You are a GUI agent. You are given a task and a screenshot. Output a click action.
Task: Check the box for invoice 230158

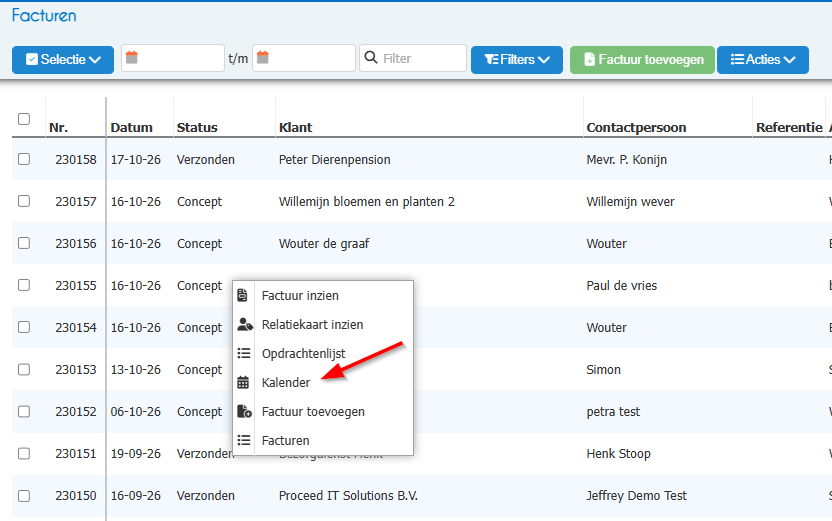click(x=24, y=159)
